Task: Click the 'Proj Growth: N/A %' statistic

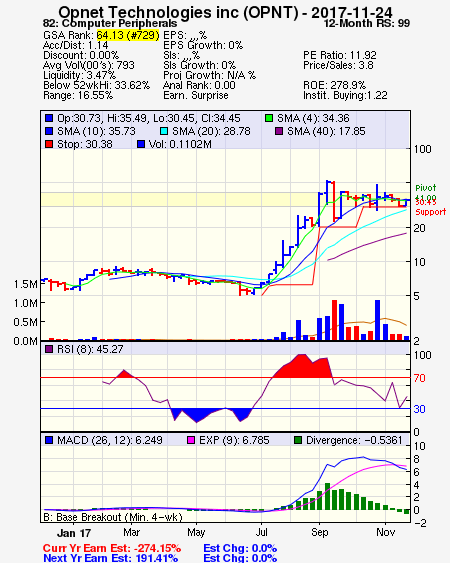Action: 209,75
